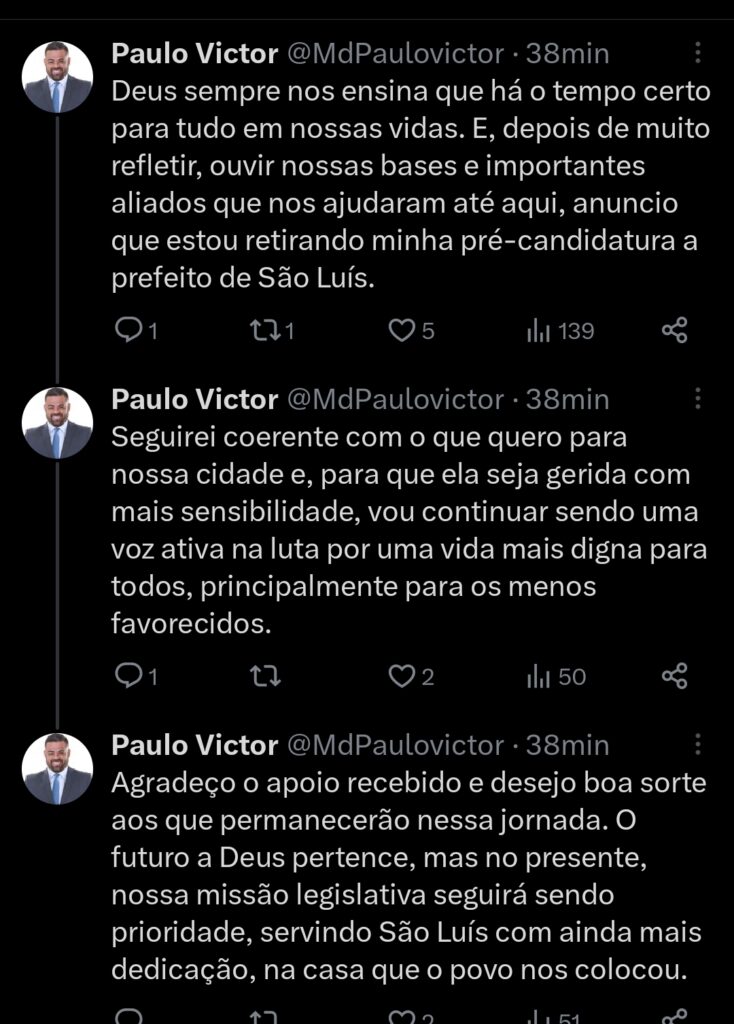Reply to the first tweet about pré-candidatura
Viewport: 734px width, 1024px height.
(x=129, y=330)
